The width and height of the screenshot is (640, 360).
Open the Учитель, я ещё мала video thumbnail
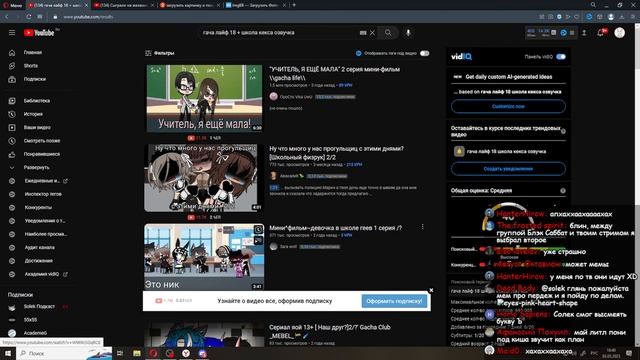click(x=204, y=98)
